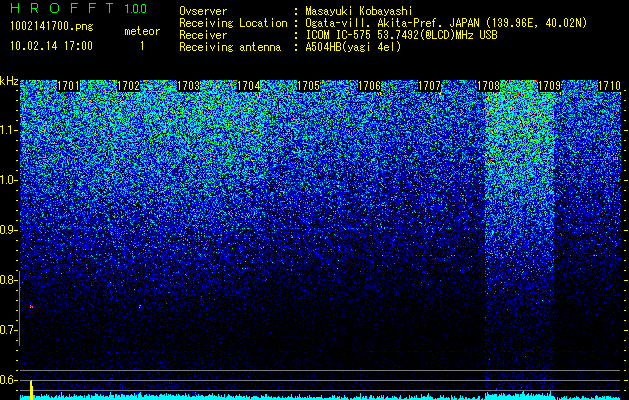Click the 1706 time marker
Screen dimensions: 629x400
(x=369, y=86)
